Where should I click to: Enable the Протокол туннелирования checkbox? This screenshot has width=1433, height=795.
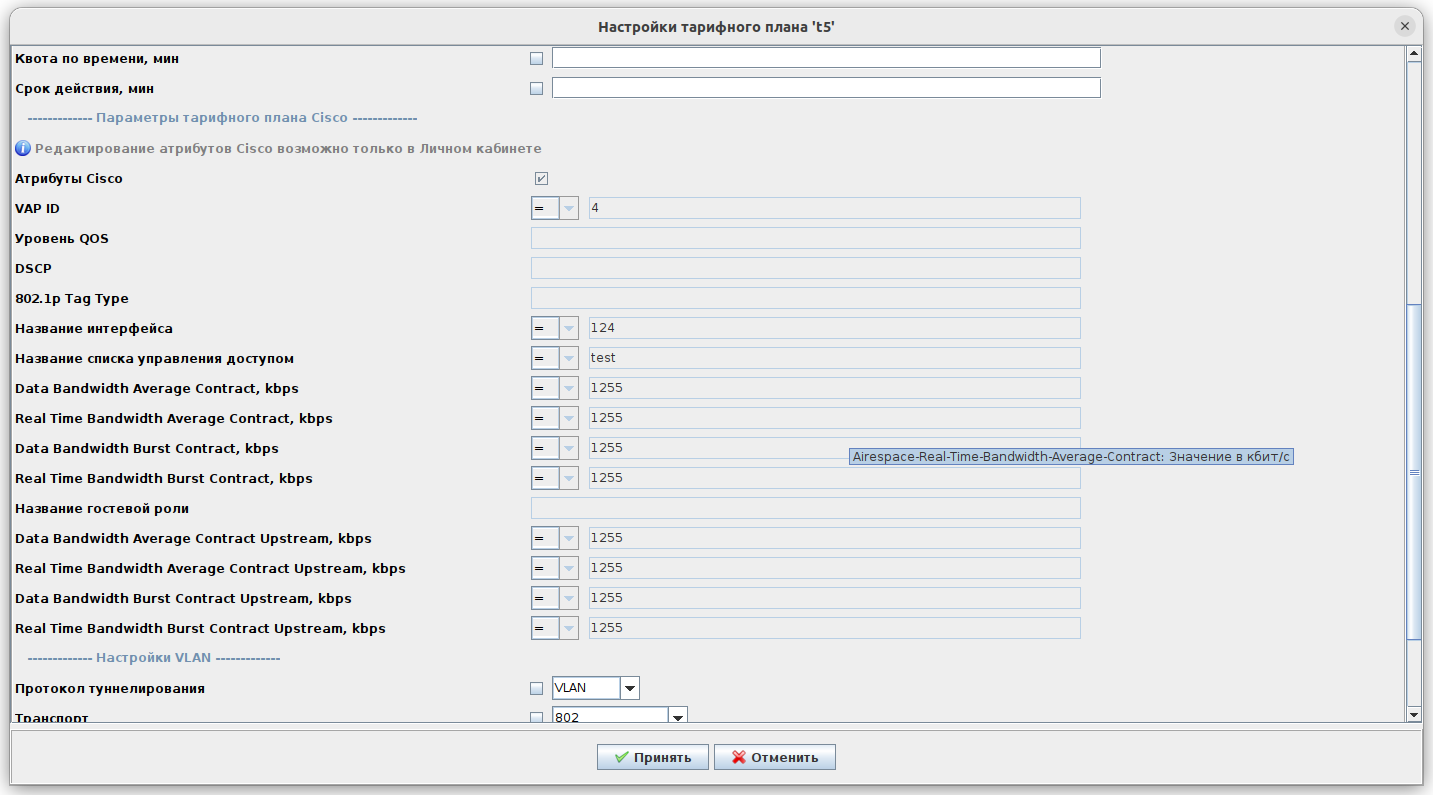[536, 689]
